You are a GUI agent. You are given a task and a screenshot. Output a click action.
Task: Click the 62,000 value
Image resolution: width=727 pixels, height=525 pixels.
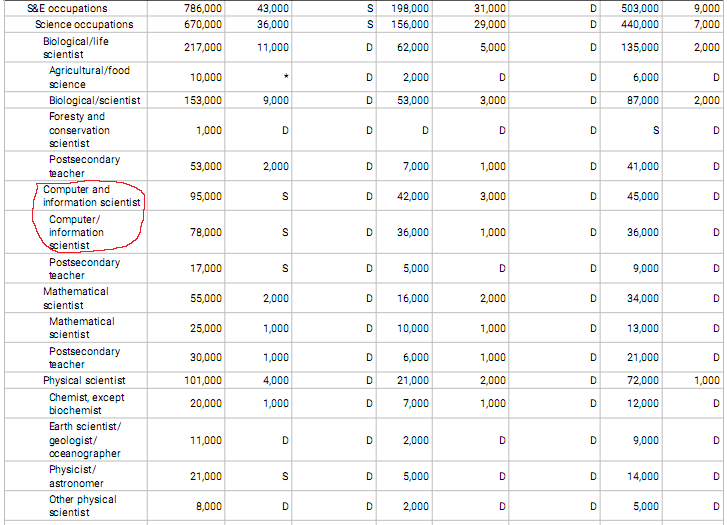coord(413,47)
